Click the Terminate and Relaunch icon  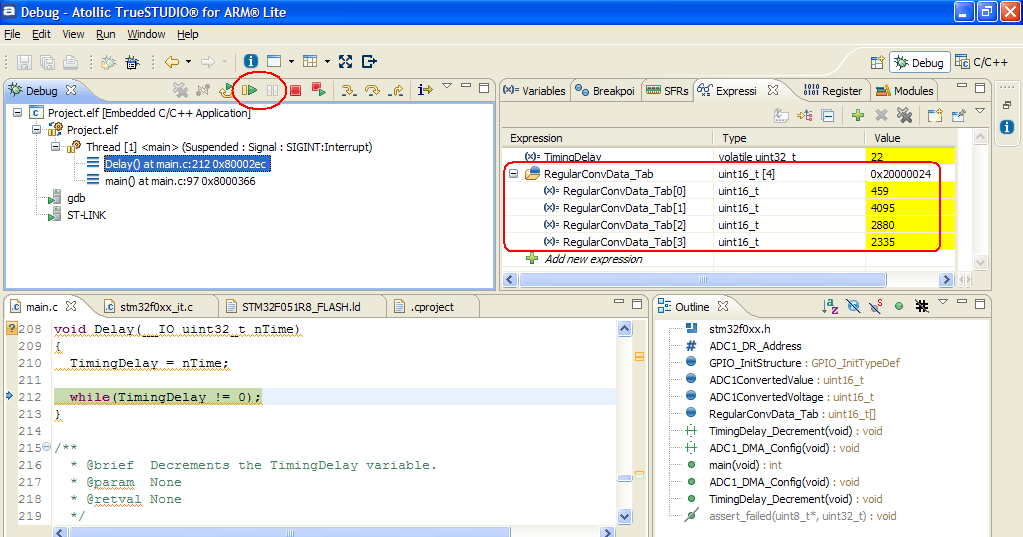coord(318,90)
